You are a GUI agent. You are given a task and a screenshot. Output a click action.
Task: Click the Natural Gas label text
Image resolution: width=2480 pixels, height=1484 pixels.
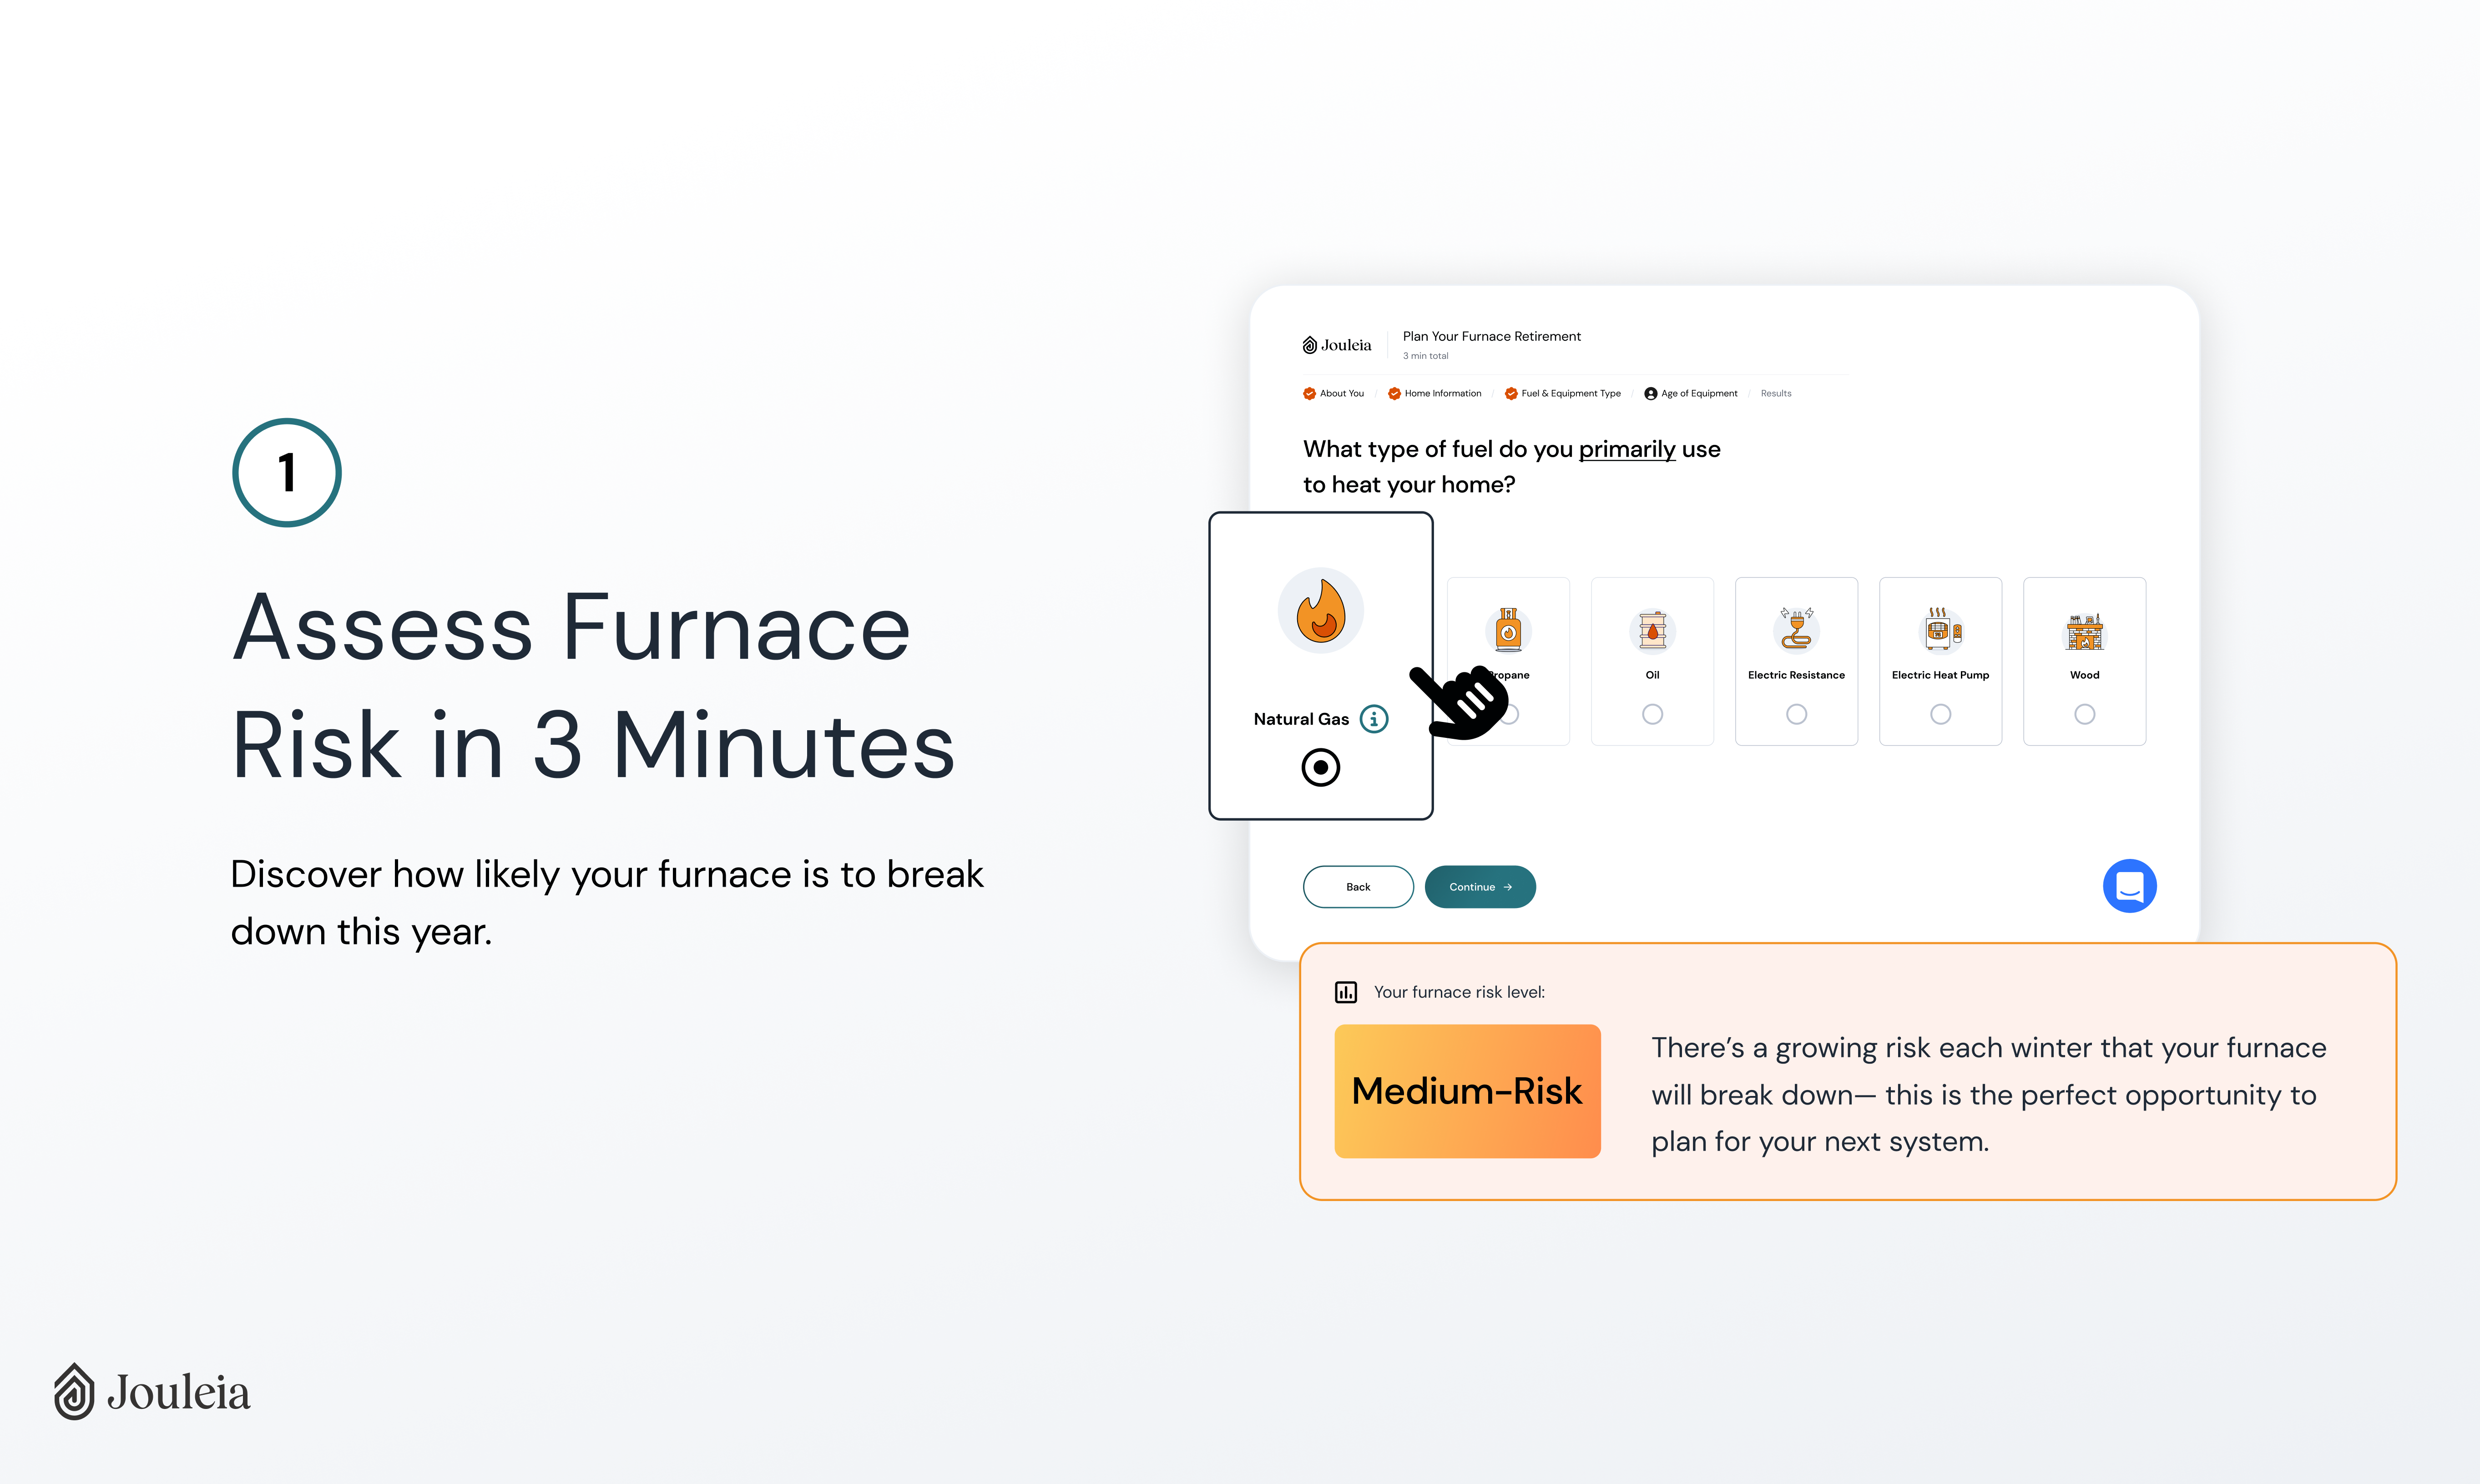pos(1301,719)
